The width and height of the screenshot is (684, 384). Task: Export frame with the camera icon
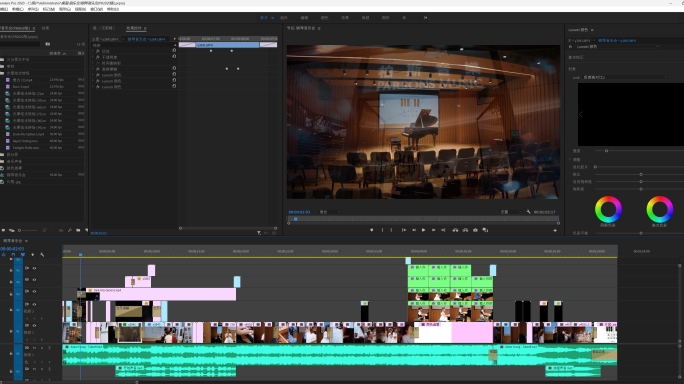[475, 230]
